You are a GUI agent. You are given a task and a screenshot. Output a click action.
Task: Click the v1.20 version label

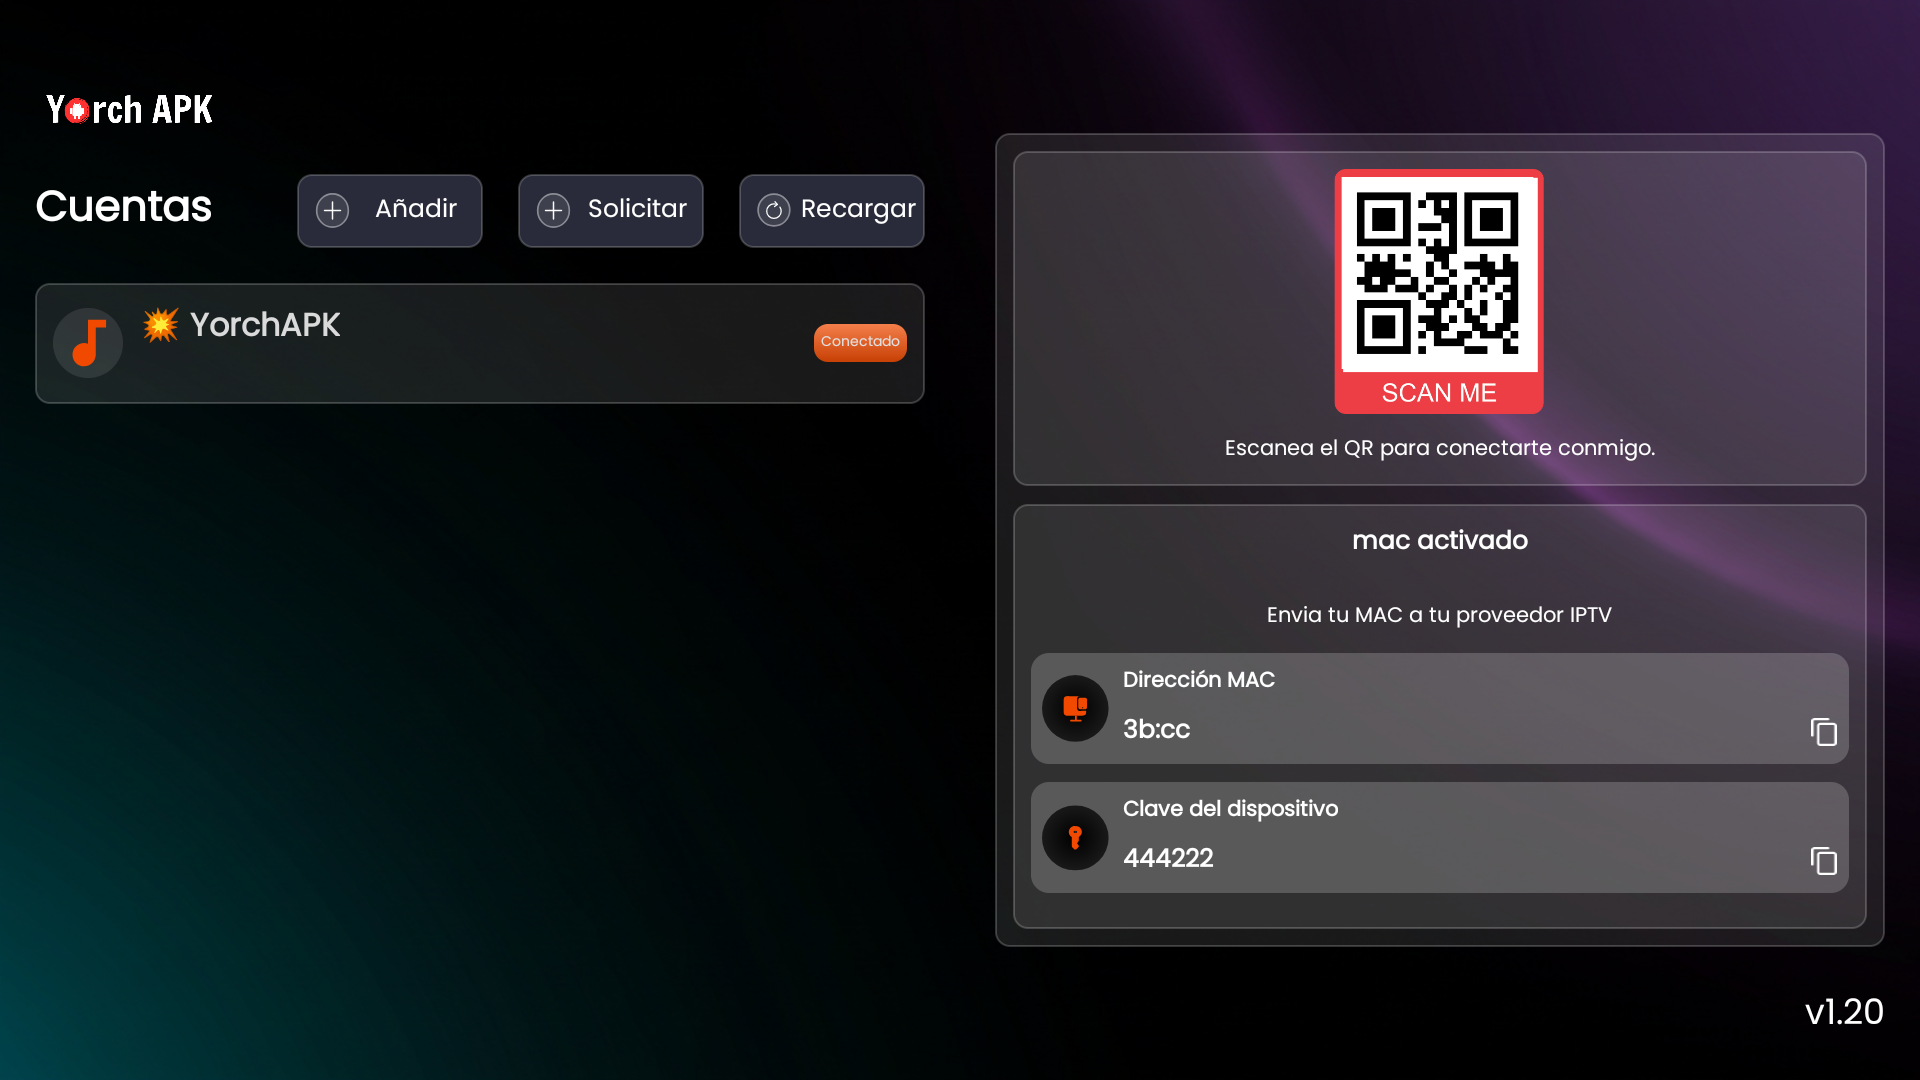point(1844,1012)
